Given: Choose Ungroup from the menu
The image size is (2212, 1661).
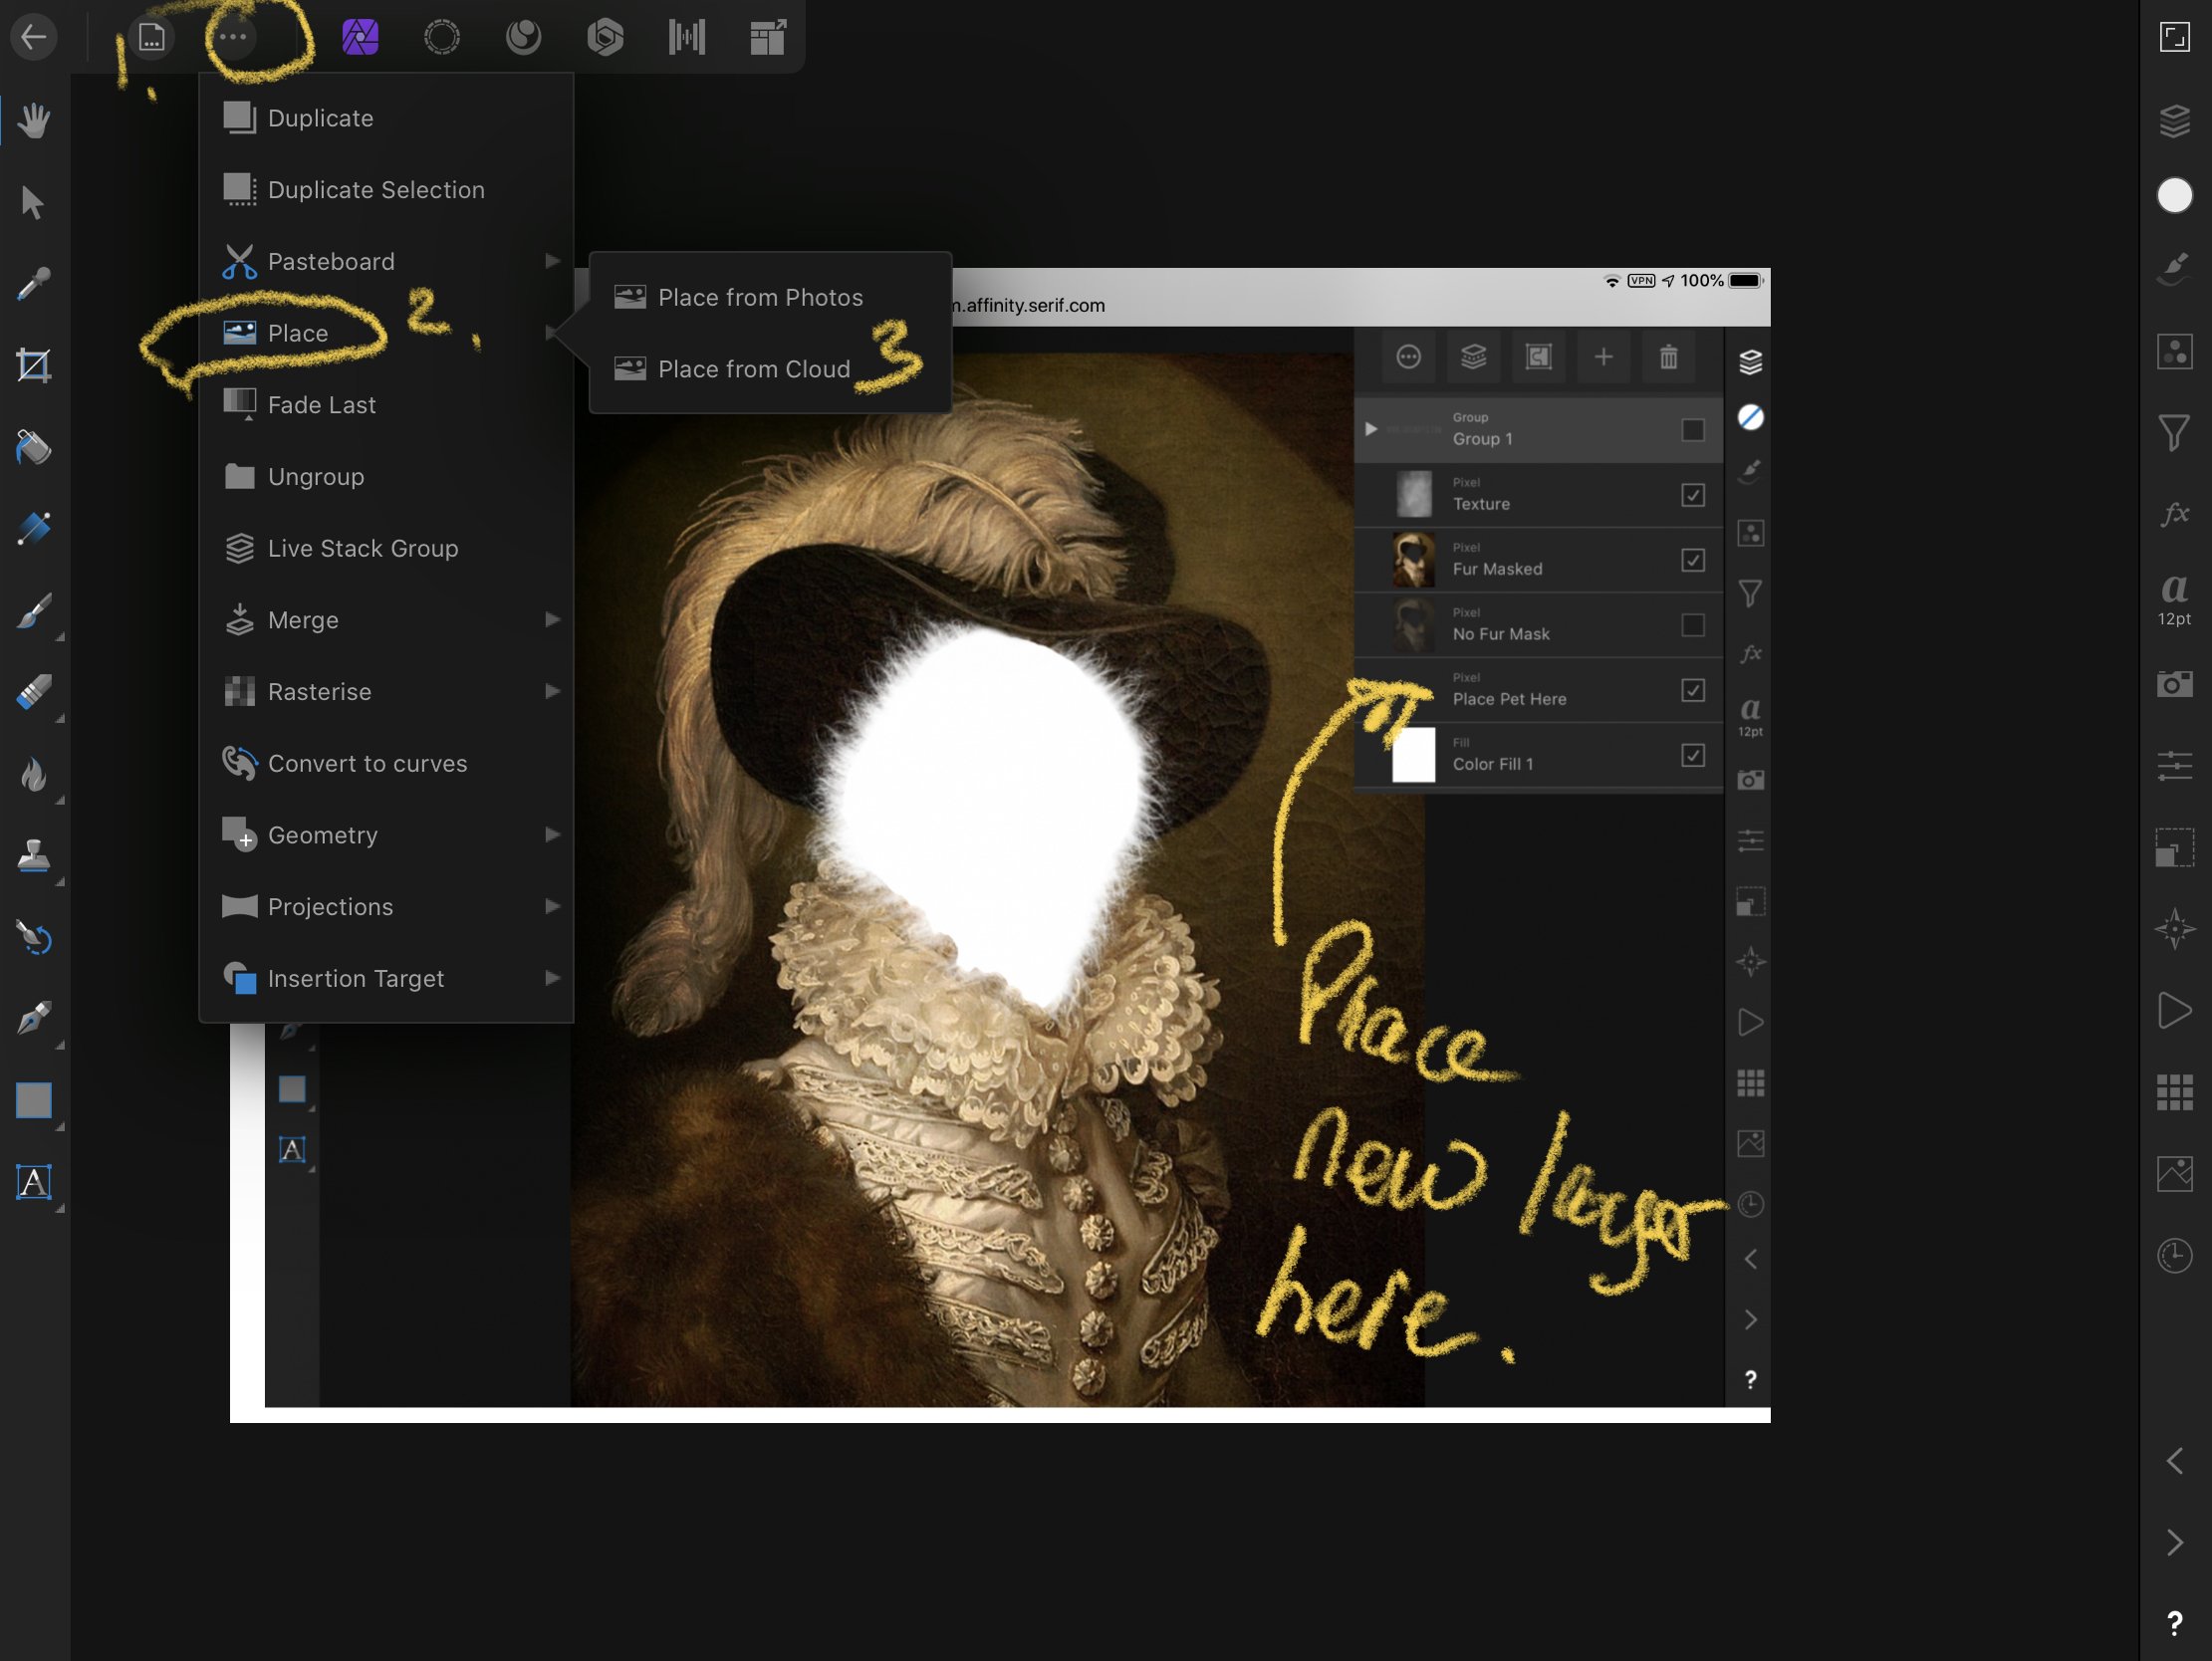Looking at the screenshot, I should (x=386, y=477).
